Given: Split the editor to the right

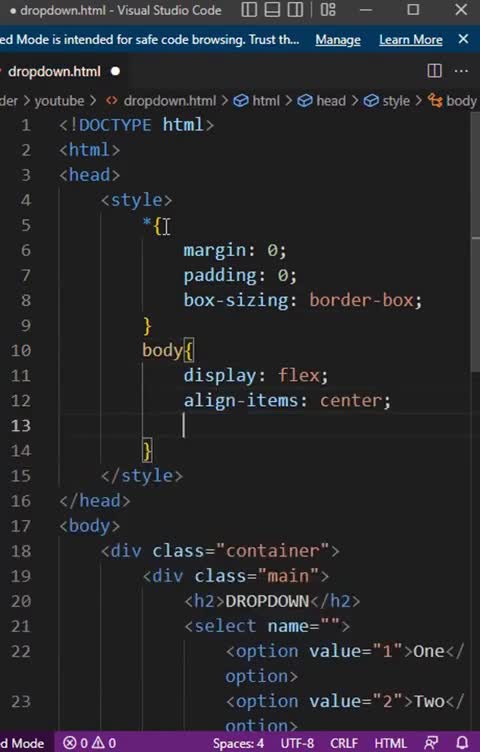Looking at the screenshot, I should click(434, 71).
